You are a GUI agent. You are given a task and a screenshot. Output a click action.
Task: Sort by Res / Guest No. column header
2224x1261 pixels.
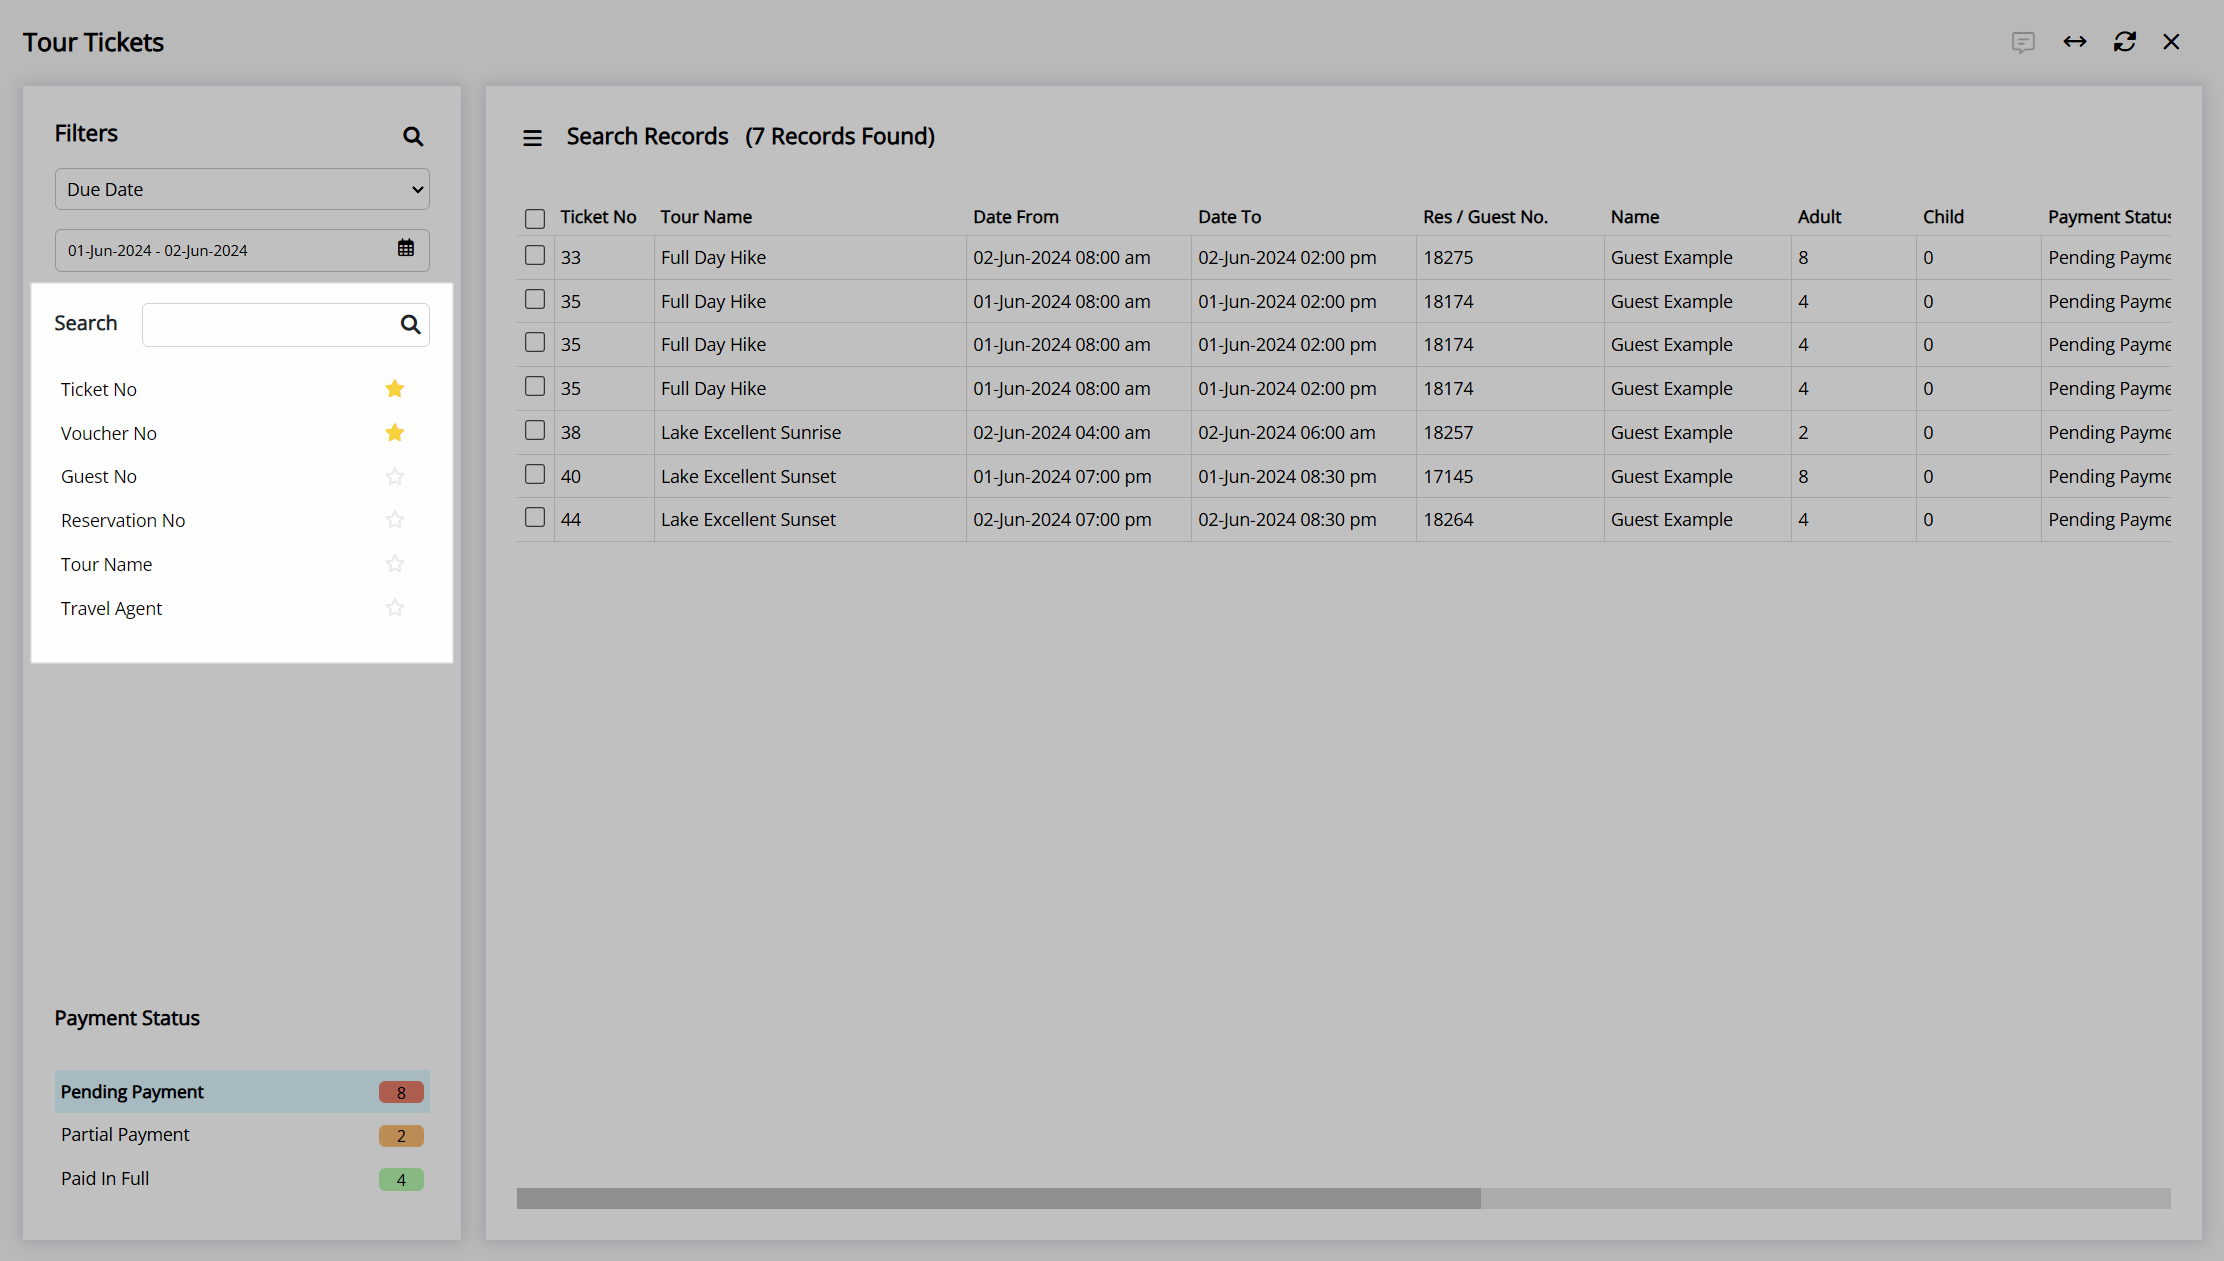click(x=1485, y=217)
